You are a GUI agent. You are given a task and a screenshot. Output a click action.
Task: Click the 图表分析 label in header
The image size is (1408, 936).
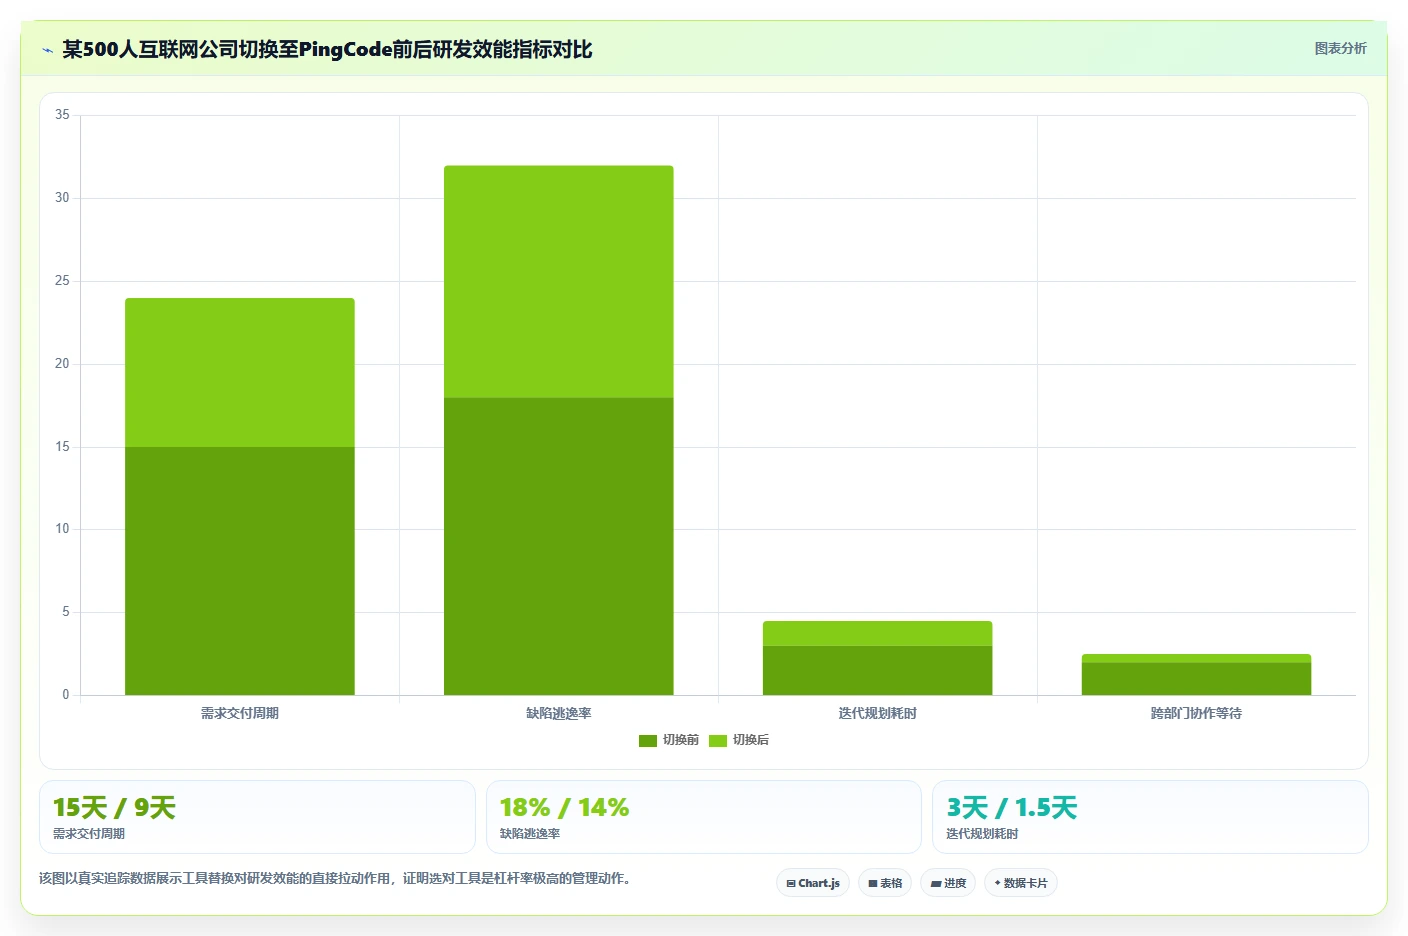1340,48
